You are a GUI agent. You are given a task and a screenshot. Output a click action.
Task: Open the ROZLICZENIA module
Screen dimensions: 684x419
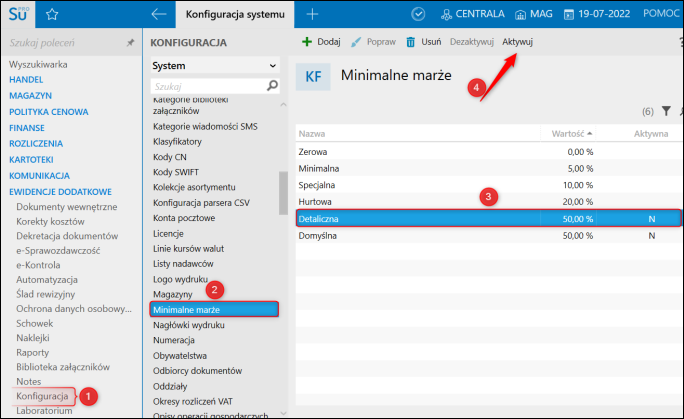click(x=36, y=143)
